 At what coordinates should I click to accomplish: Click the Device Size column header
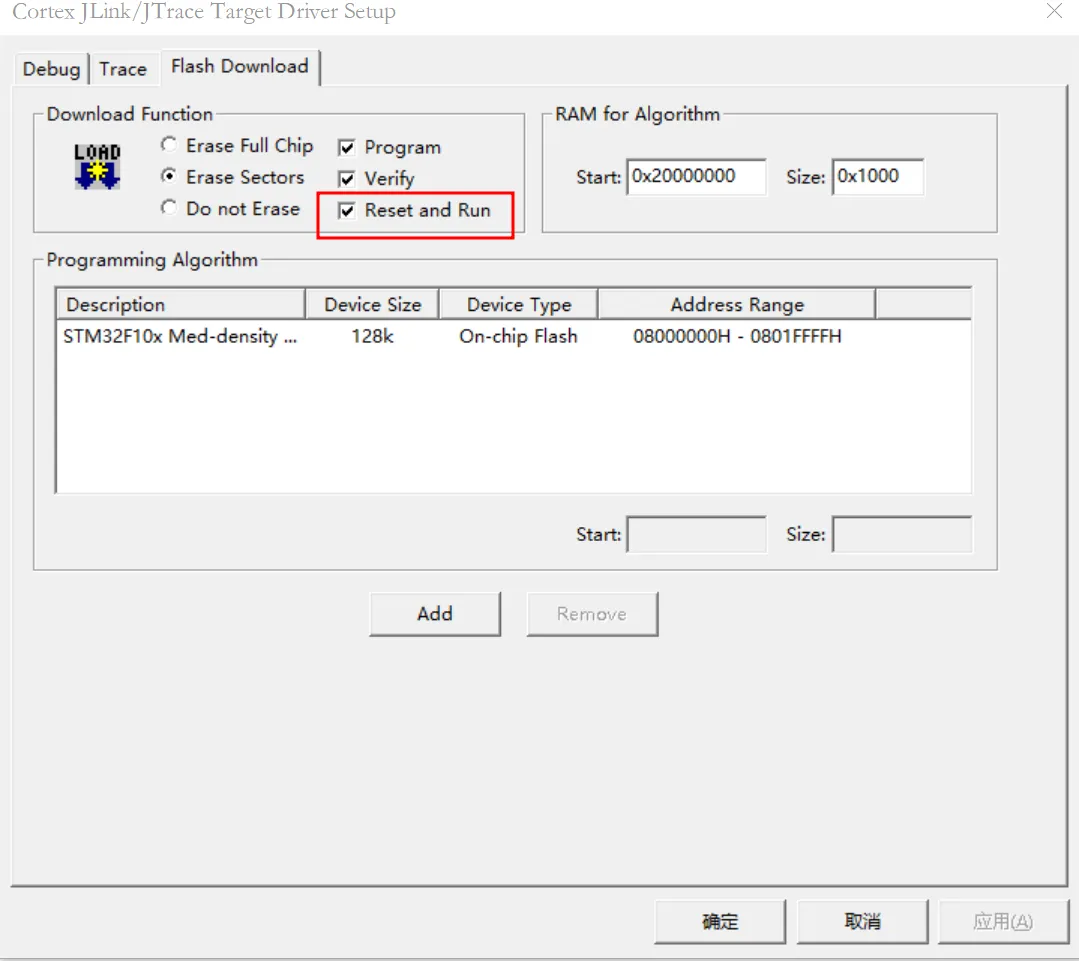(x=372, y=304)
